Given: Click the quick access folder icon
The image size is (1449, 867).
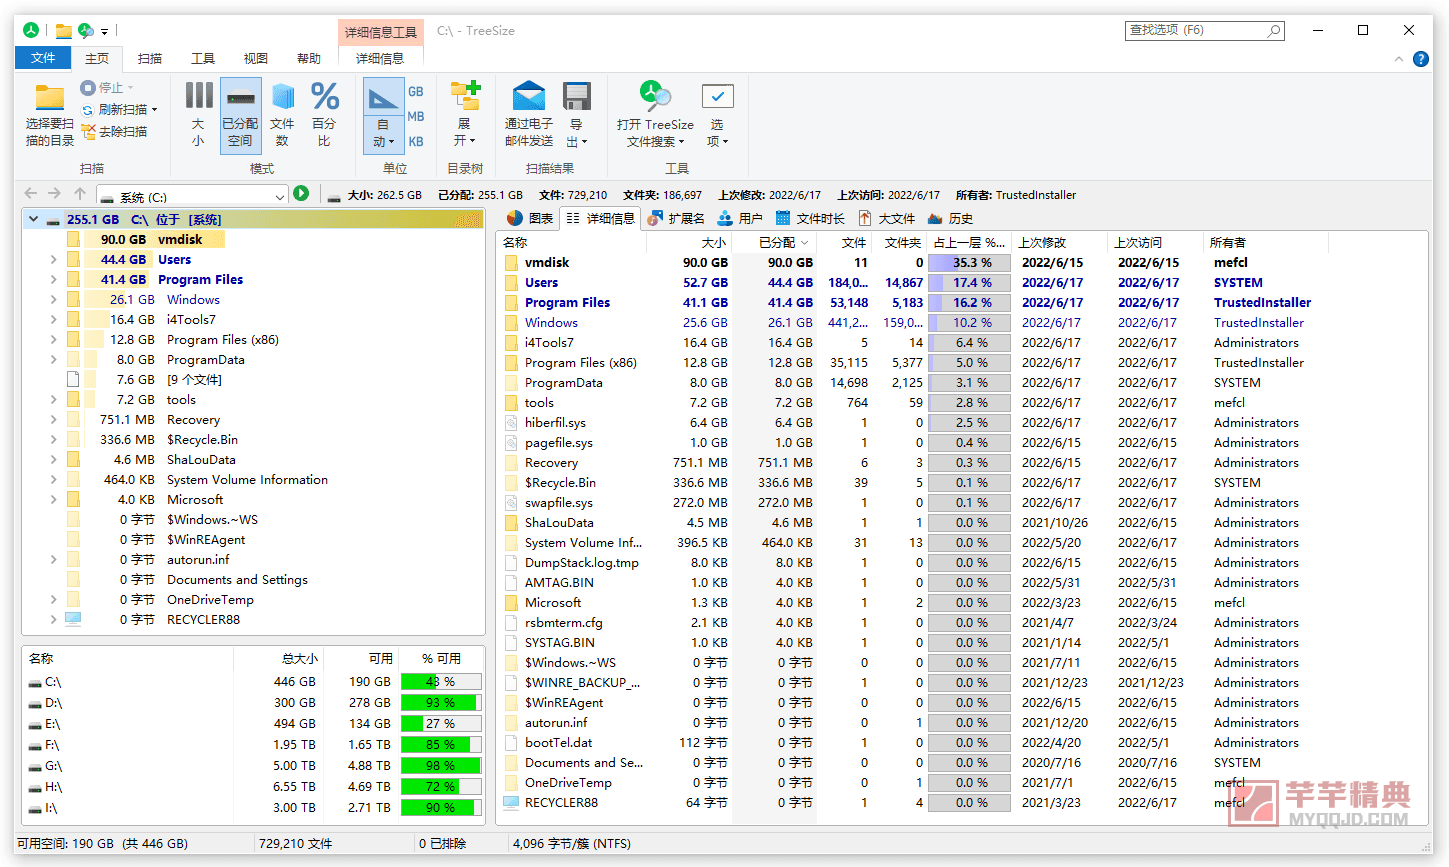Looking at the screenshot, I should 63,31.
